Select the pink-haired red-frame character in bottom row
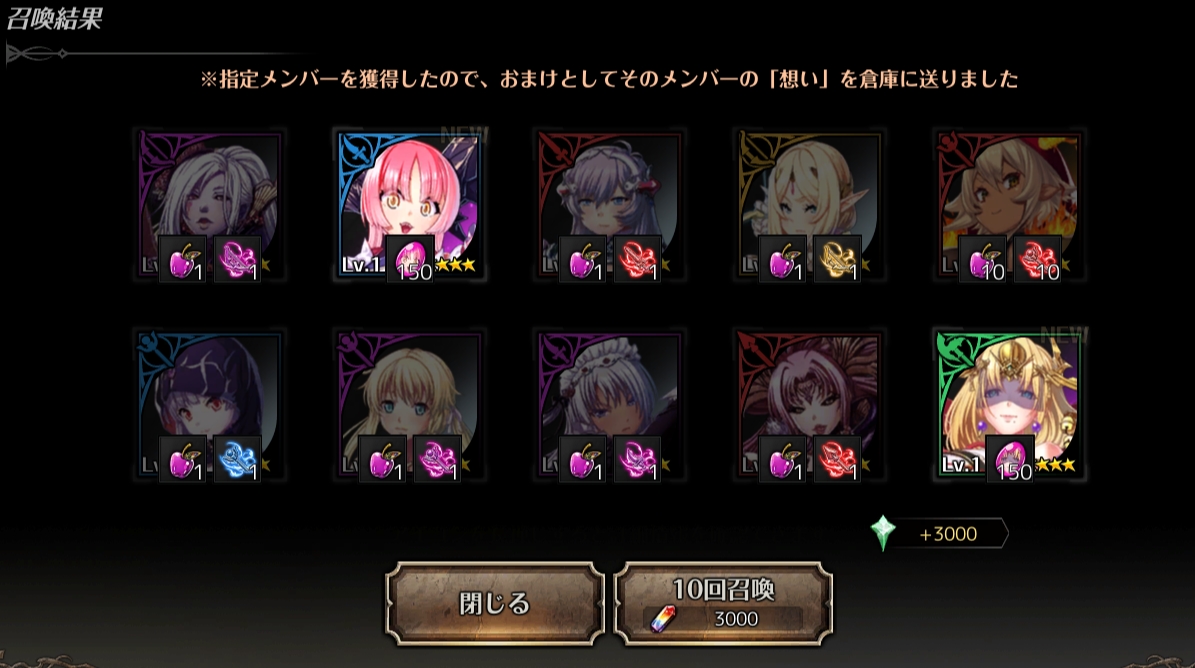This screenshot has height=668, width=1195. [x=809, y=405]
